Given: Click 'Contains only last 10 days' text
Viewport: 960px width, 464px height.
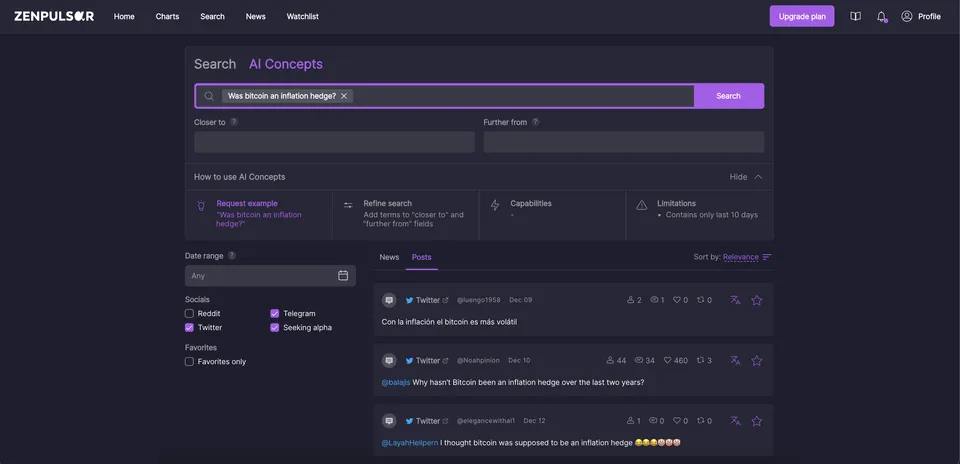Looking at the screenshot, I should 712,215.
